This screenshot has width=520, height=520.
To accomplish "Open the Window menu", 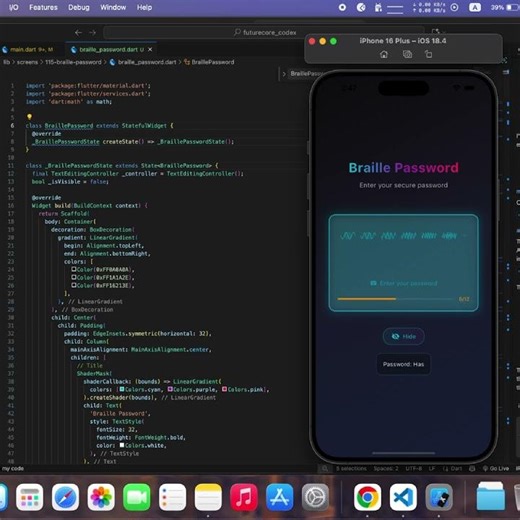I will [x=113, y=7].
